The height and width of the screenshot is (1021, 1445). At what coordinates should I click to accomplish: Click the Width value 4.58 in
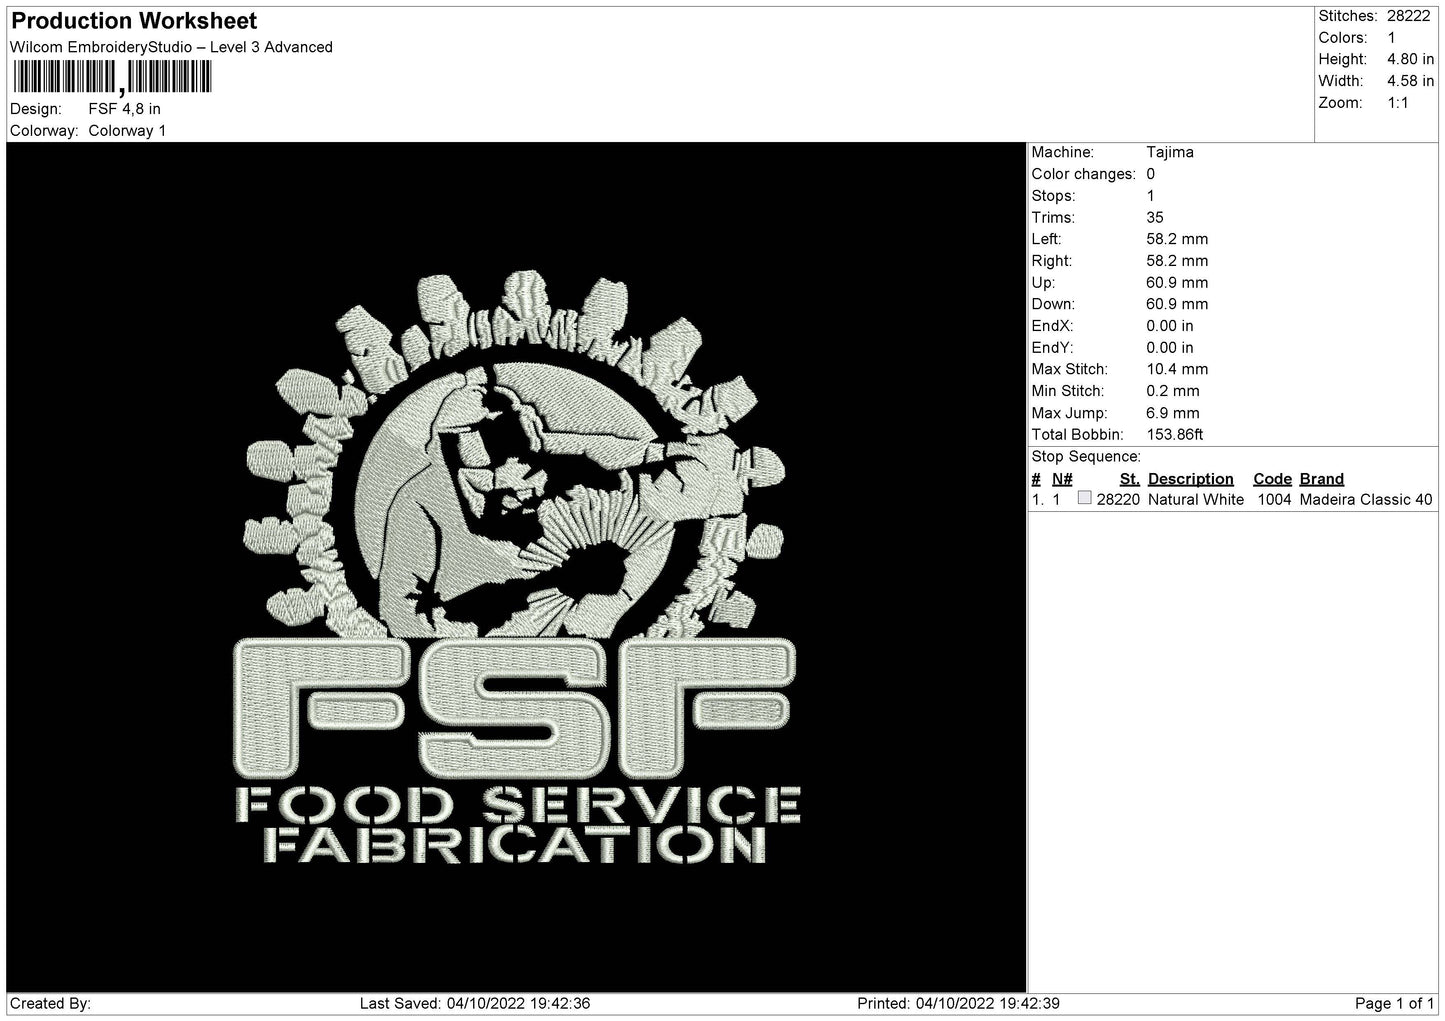tap(1410, 81)
